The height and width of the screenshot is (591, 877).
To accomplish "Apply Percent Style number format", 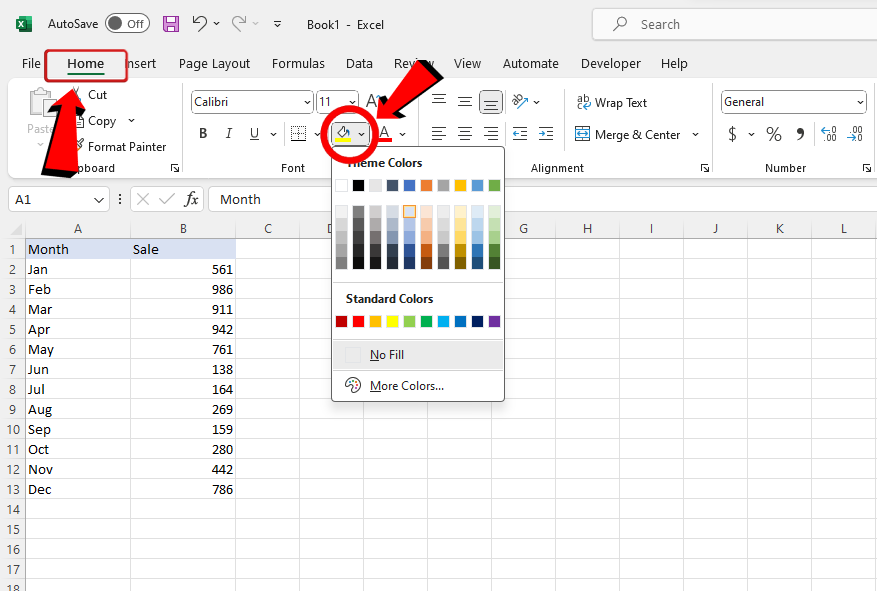I will (x=773, y=134).
